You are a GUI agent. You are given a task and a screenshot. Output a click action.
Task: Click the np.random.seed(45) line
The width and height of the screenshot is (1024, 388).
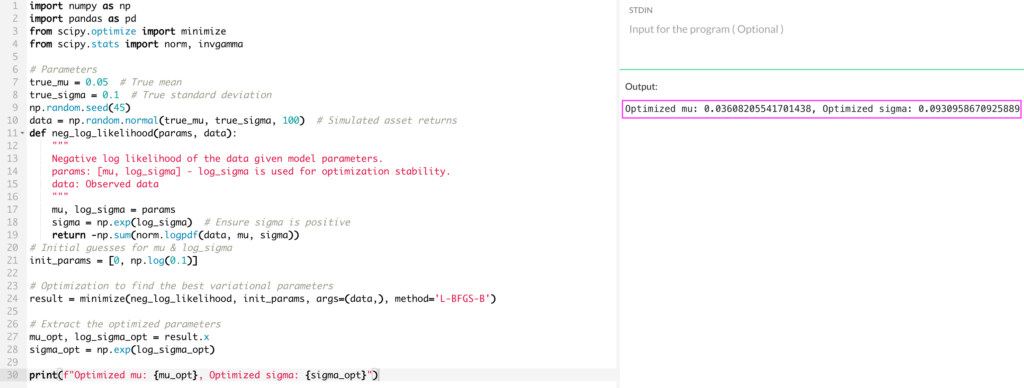[80, 108]
